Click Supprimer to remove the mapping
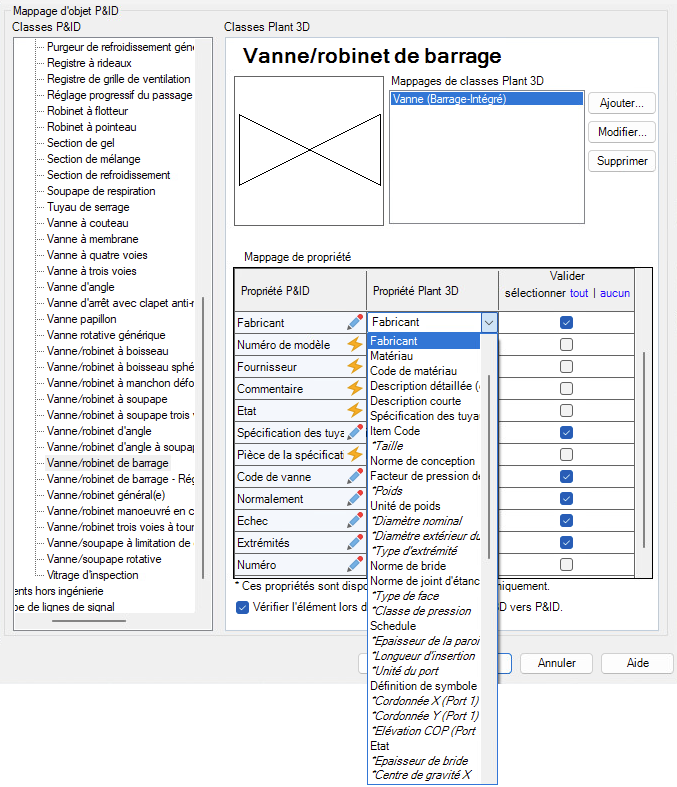 click(x=622, y=161)
